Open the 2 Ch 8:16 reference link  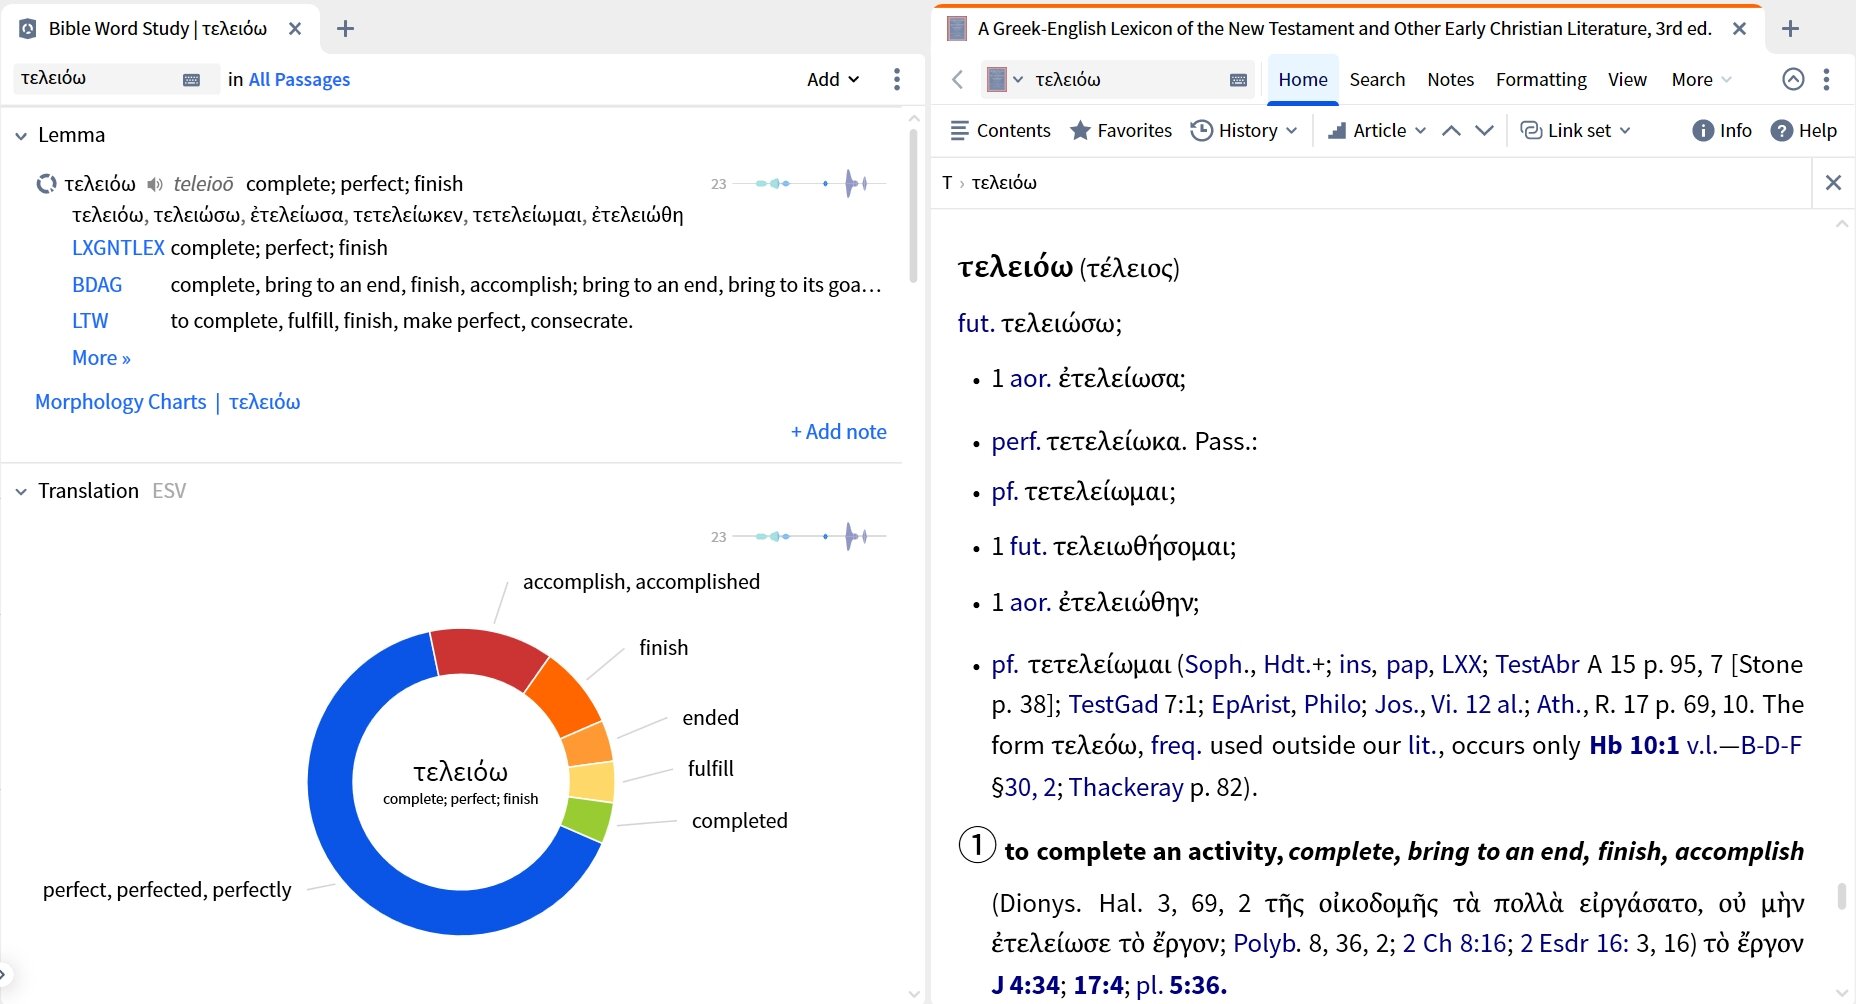(x=1454, y=944)
